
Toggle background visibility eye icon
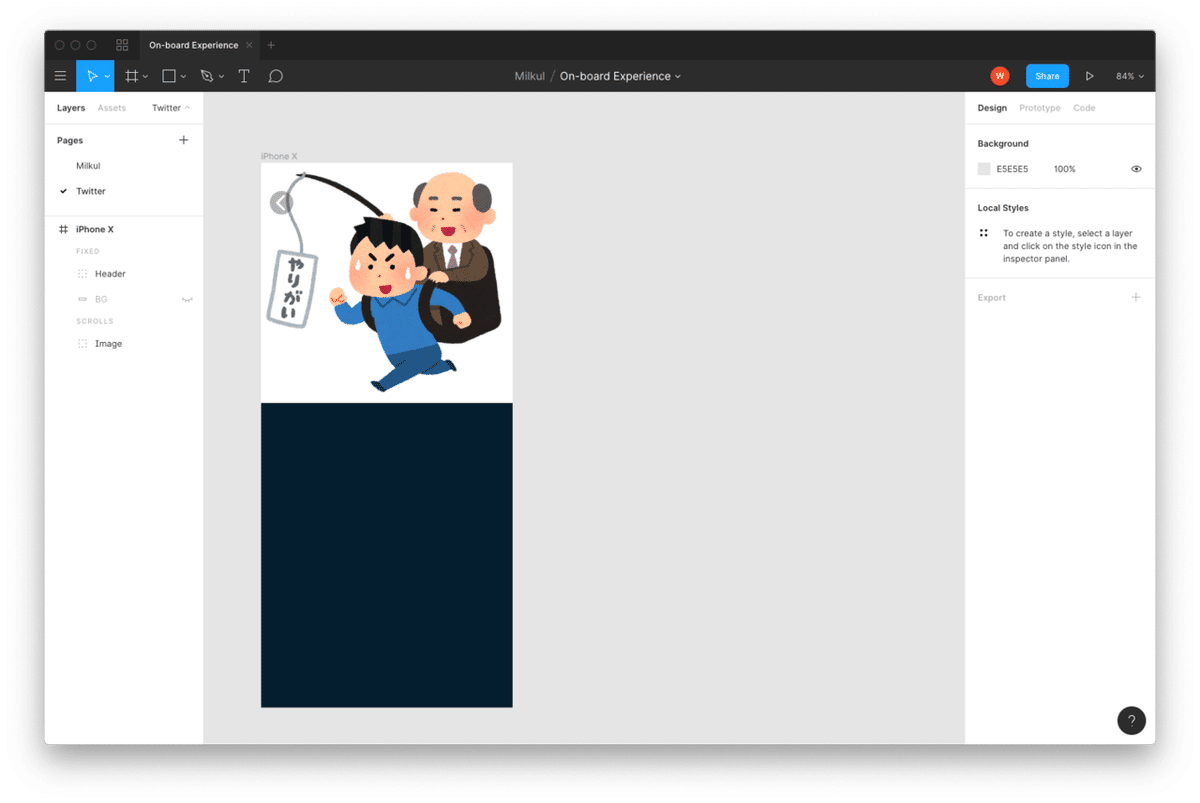pyautogui.click(x=1136, y=169)
